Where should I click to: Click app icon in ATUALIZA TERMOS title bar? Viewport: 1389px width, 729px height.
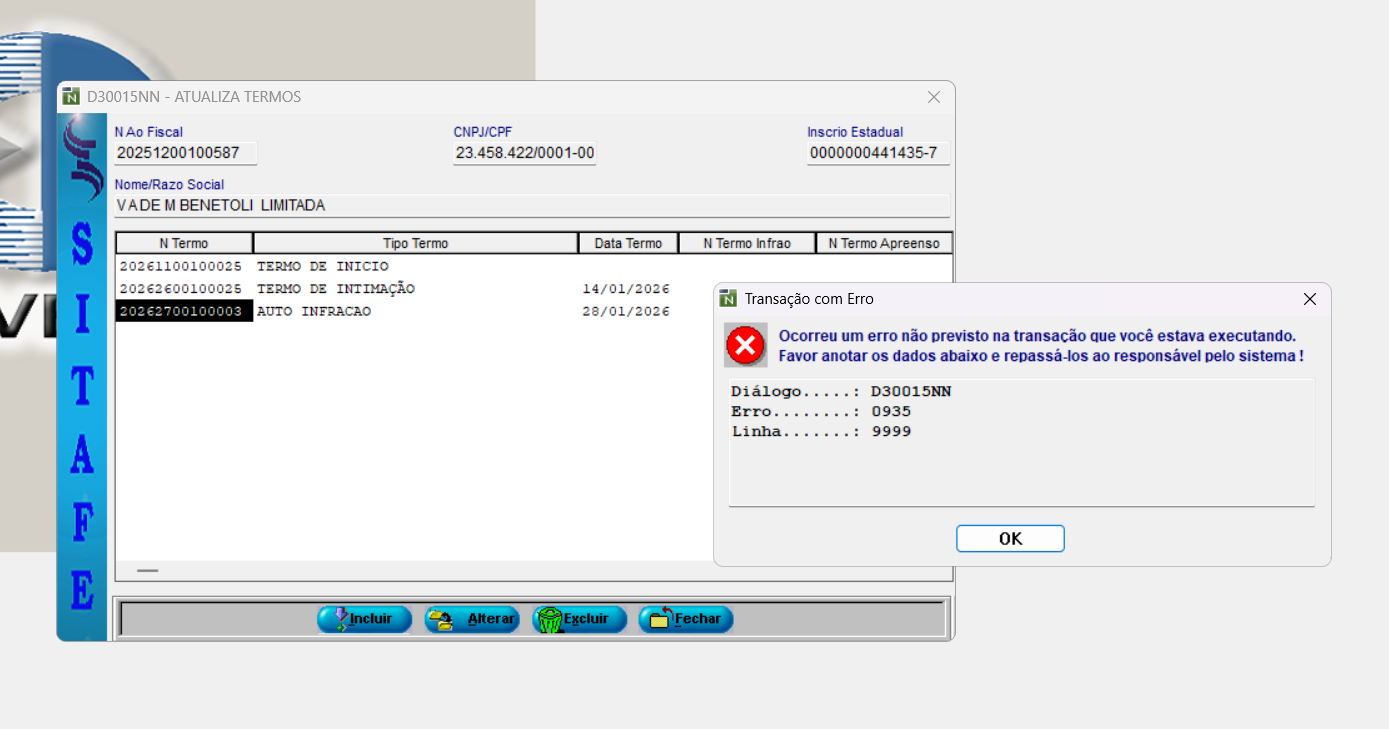click(71, 97)
